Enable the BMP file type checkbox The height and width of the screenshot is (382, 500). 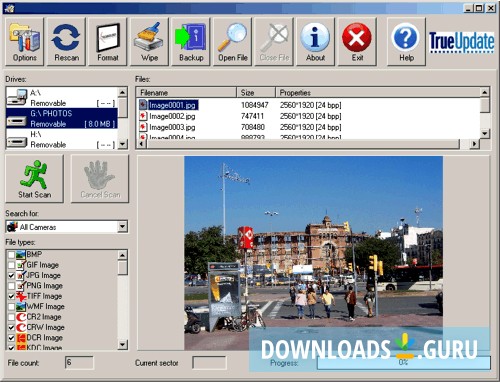pyautogui.click(x=11, y=255)
